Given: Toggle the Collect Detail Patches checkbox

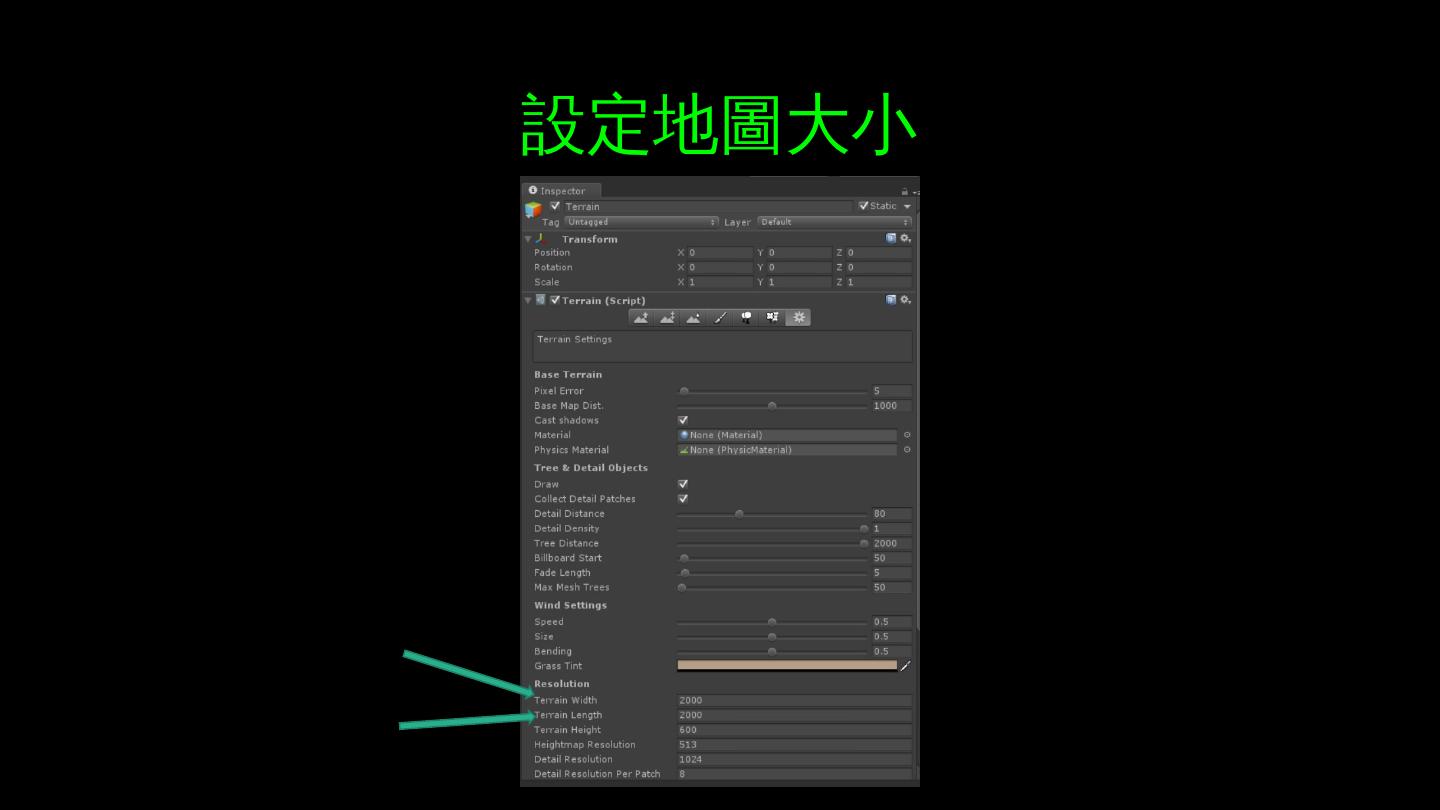Looking at the screenshot, I should coord(683,499).
